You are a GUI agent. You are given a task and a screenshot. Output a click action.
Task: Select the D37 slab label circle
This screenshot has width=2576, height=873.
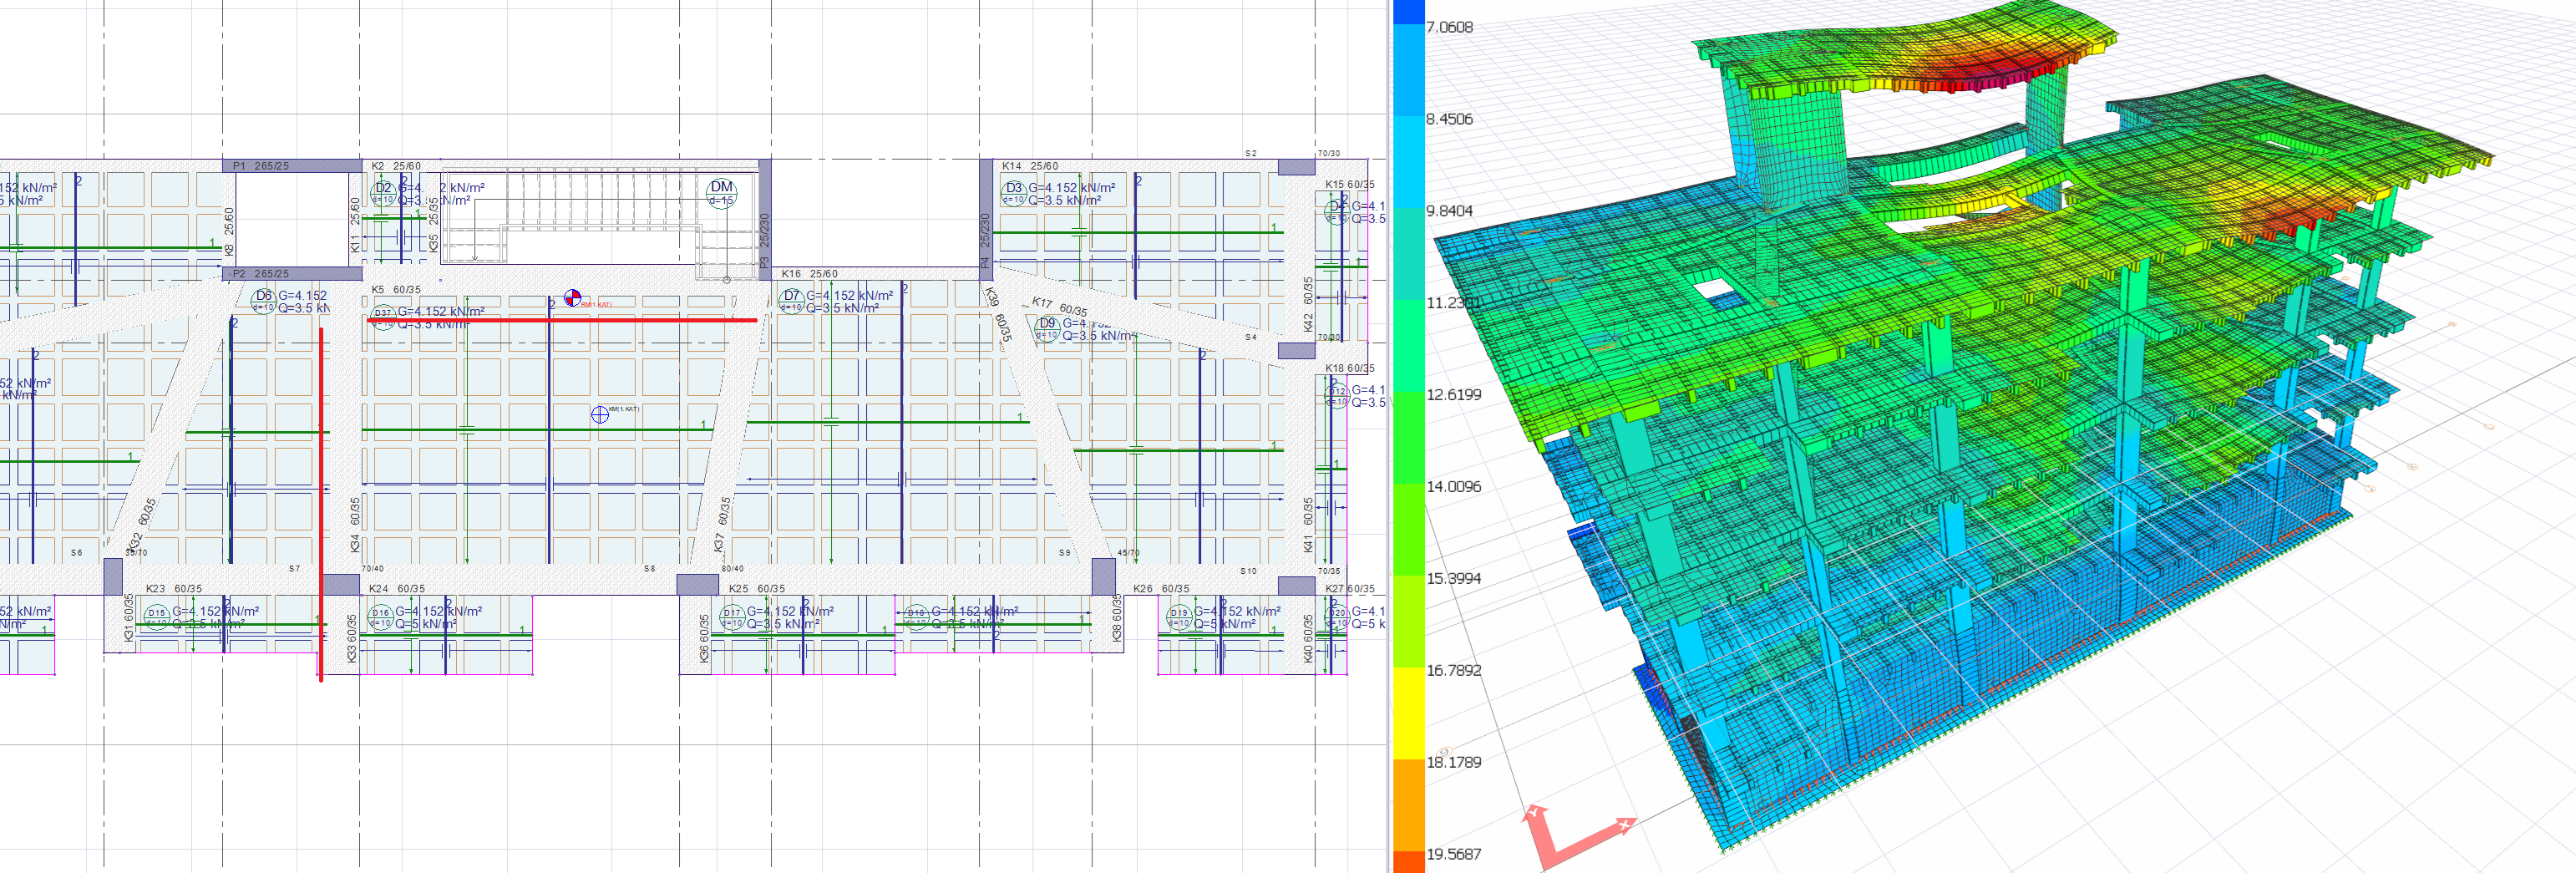383,315
